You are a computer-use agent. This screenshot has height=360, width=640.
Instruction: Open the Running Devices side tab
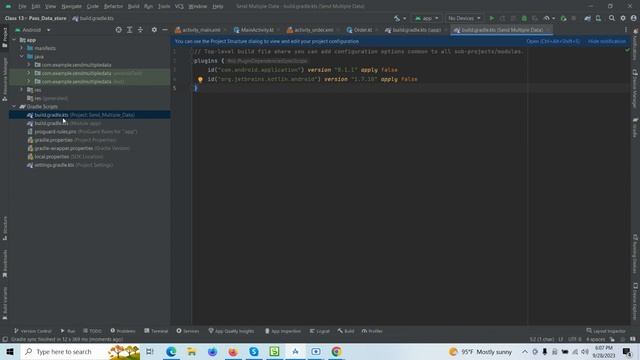pos(635,254)
